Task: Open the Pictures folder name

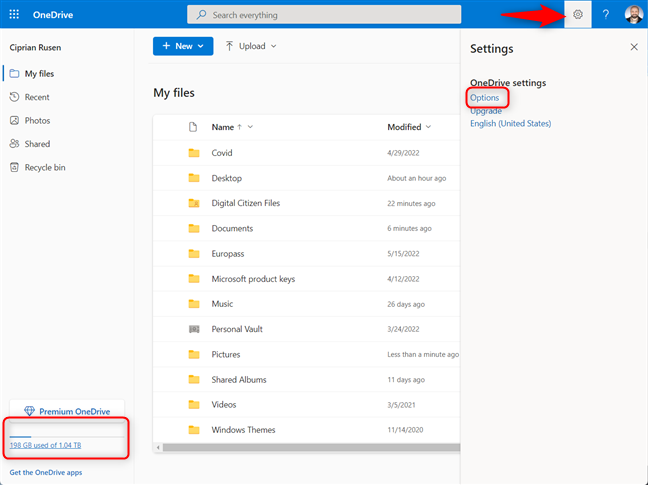Action: click(226, 354)
